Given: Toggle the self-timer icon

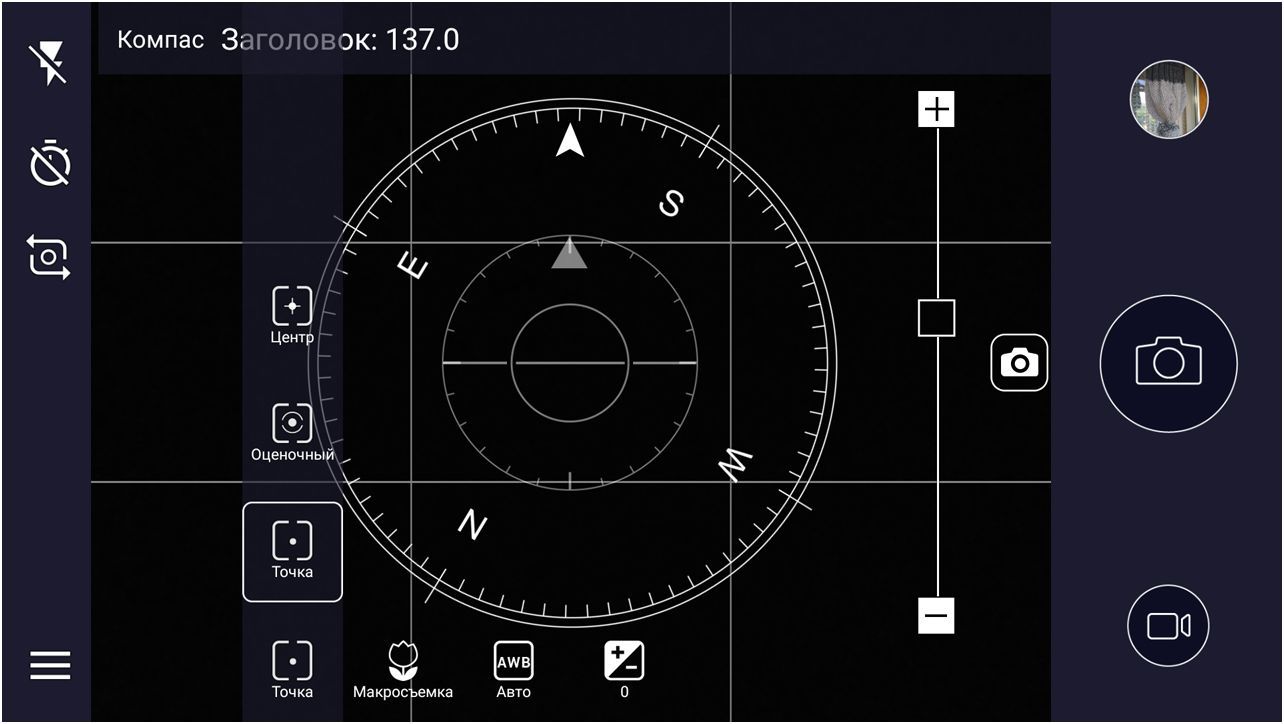Looking at the screenshot, I should [x=50, y=163].
